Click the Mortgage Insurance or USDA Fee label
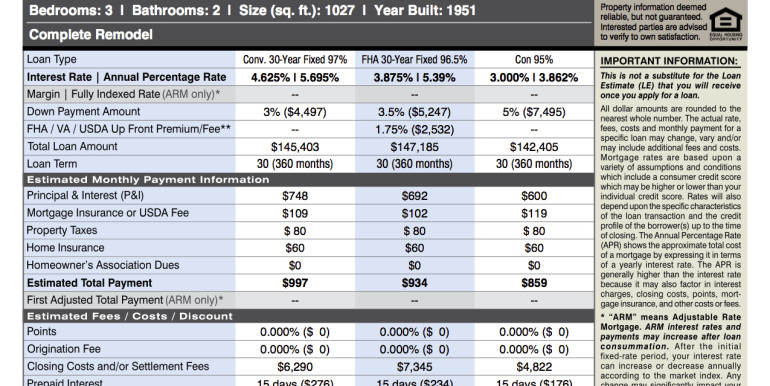The image size is (770, 386). 108,213
